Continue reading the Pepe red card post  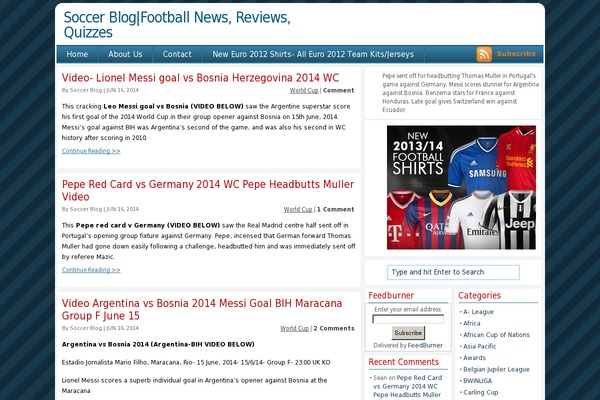click(91, 270)
